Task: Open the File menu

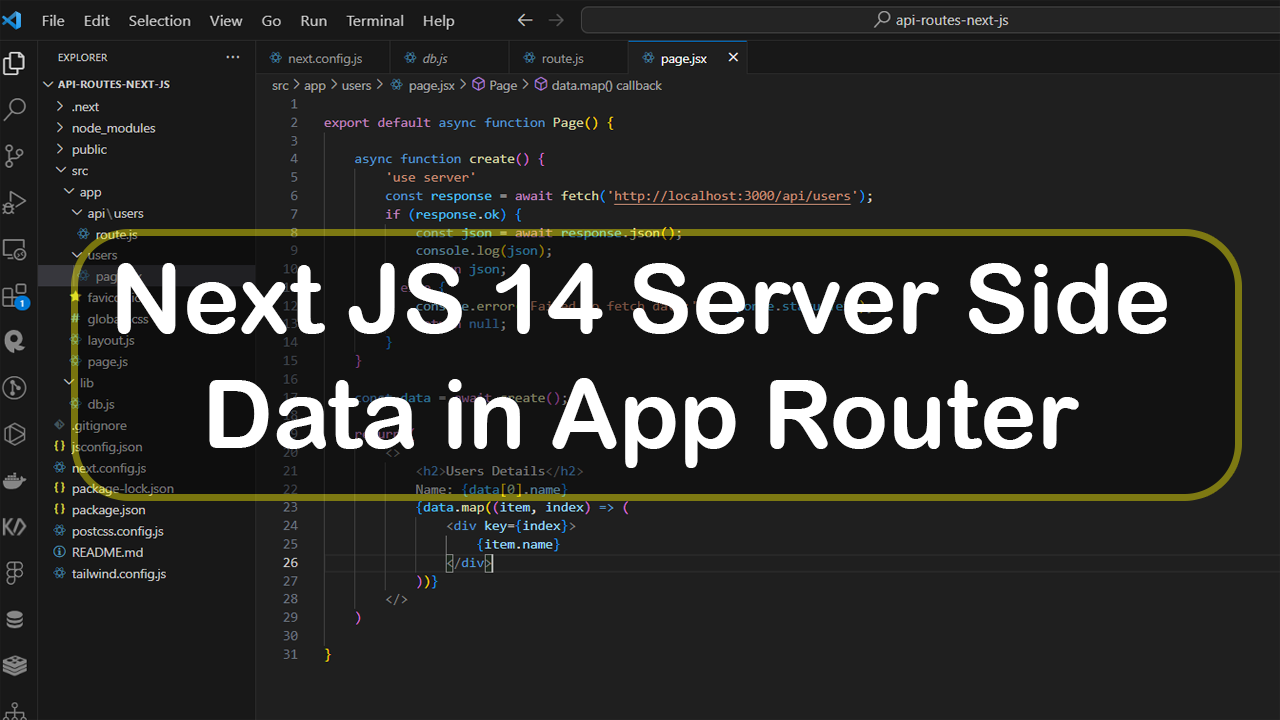Action: click(53, 20)
